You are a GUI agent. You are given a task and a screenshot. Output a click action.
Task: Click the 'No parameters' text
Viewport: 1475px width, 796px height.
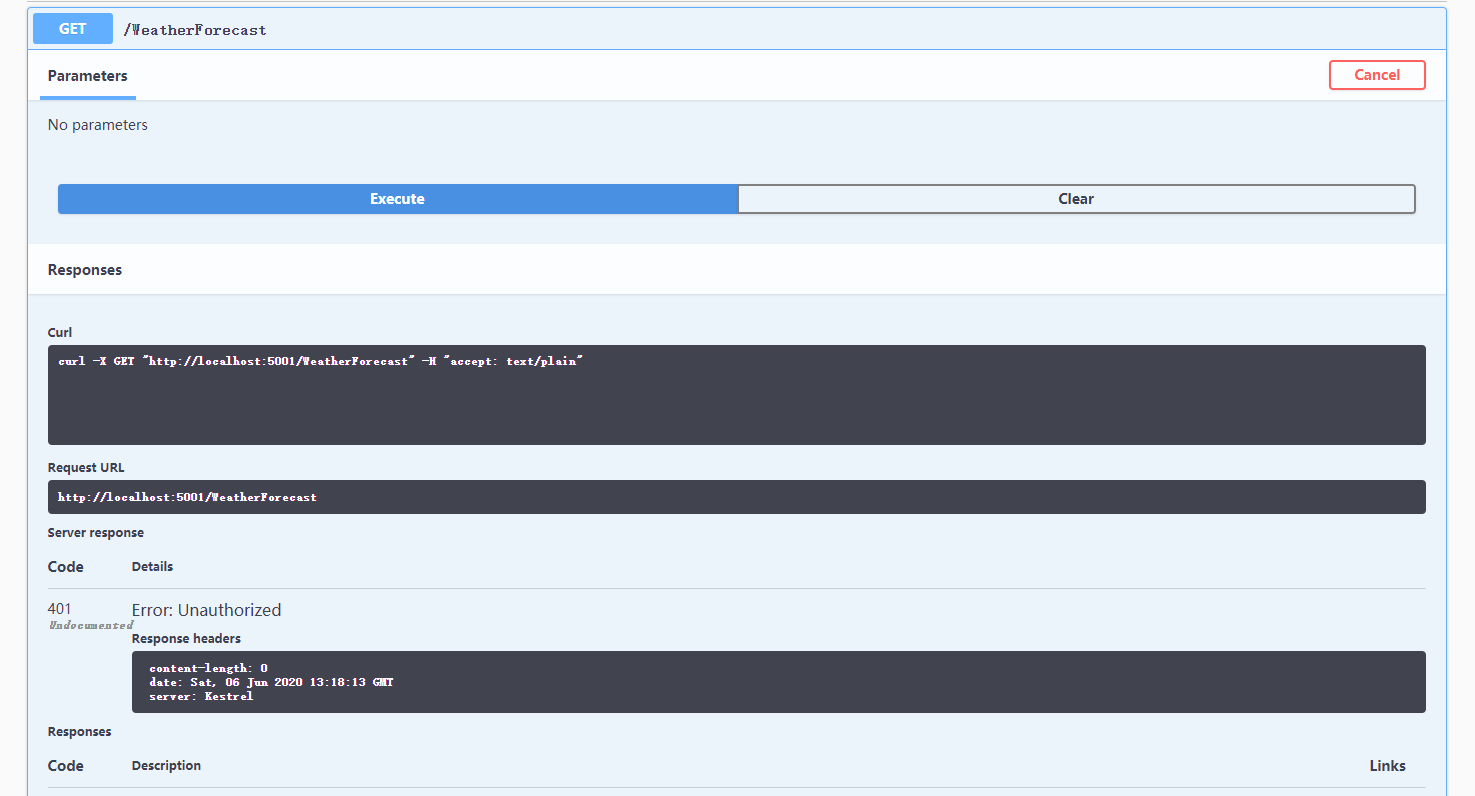pyautogui.click(x=98, y=125)
